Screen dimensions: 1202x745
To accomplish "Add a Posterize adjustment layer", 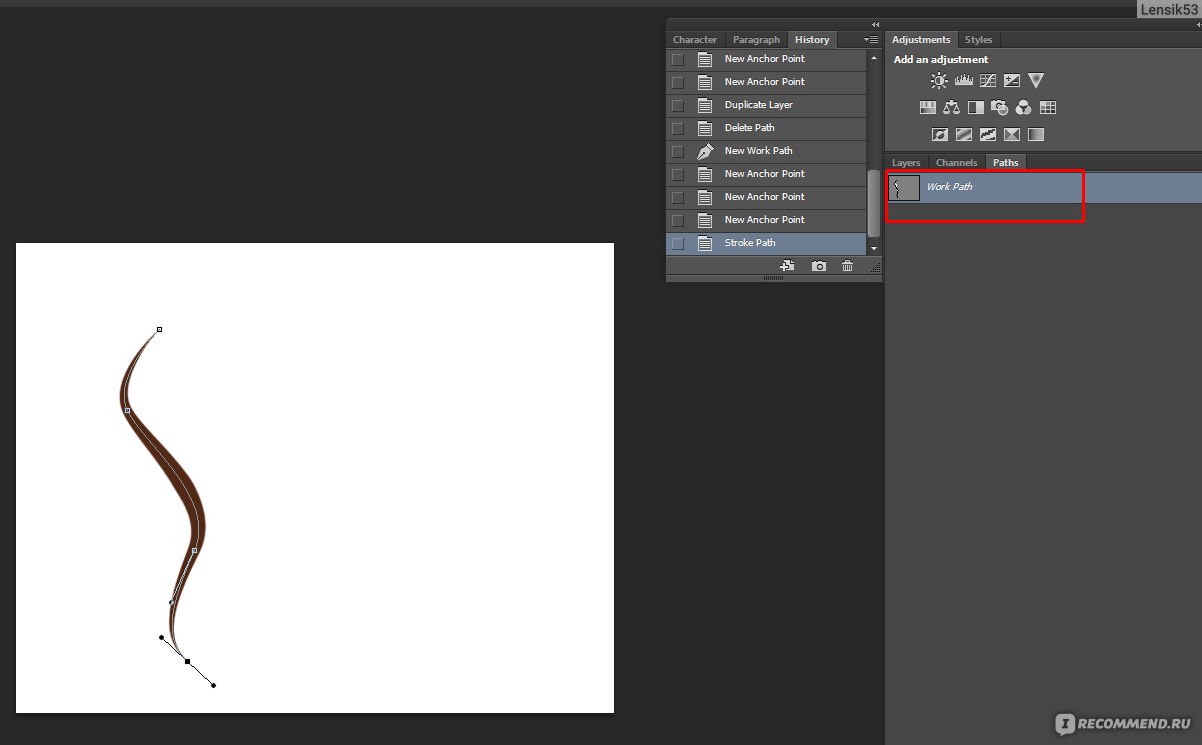I will (964, 134).
